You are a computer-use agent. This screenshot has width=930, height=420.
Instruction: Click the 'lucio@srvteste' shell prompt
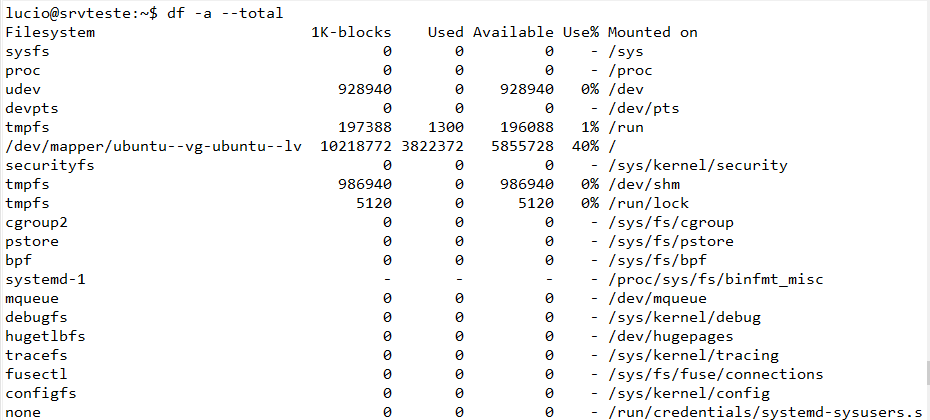[x=64, y=13]
